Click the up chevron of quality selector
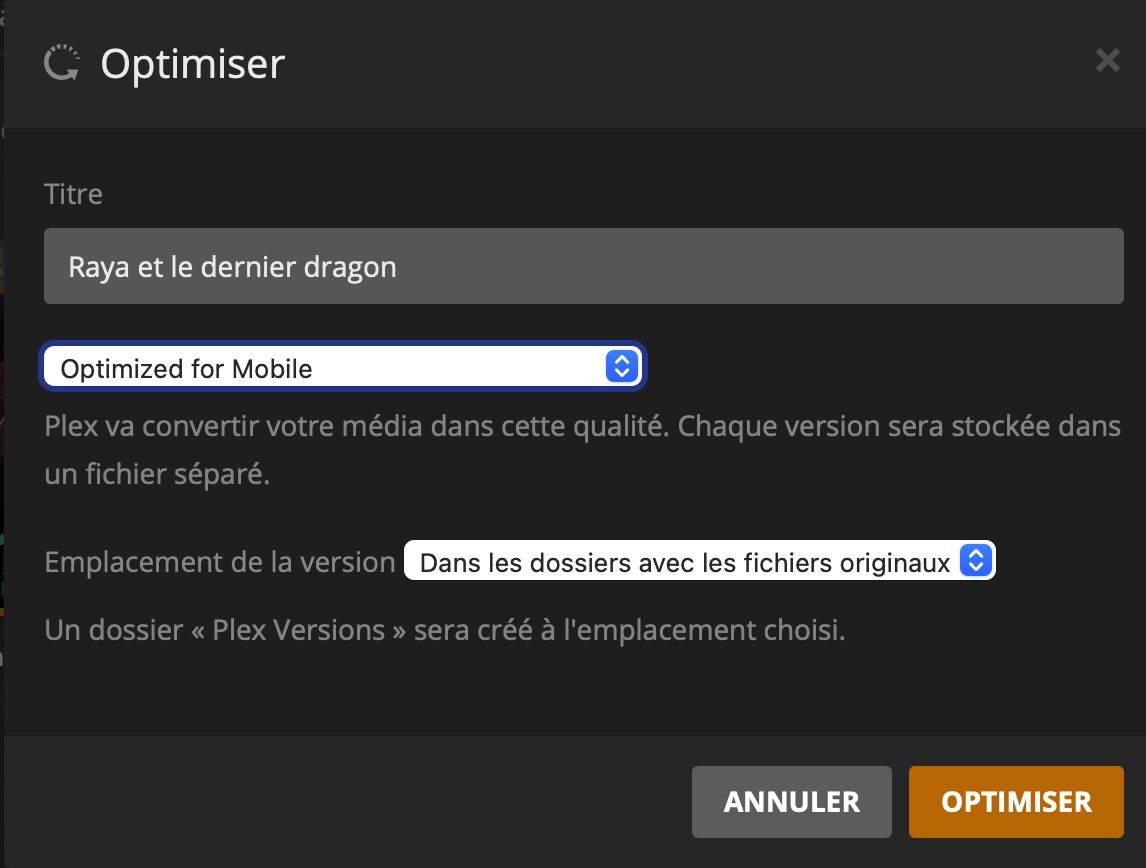 point(621,360)
